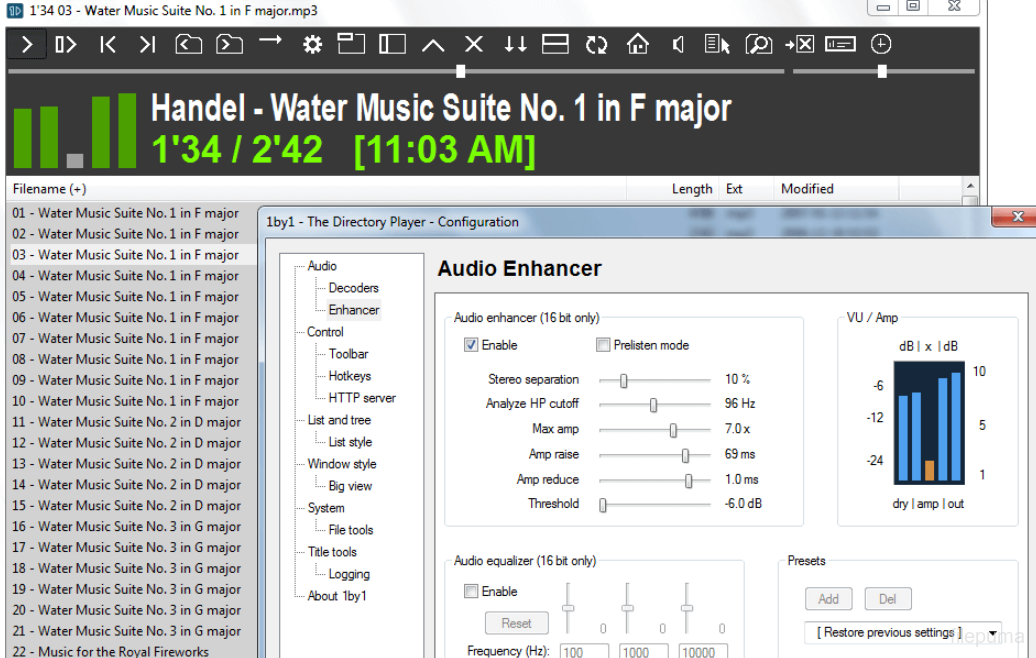Open the find file magnifier icon

(759, 44)
